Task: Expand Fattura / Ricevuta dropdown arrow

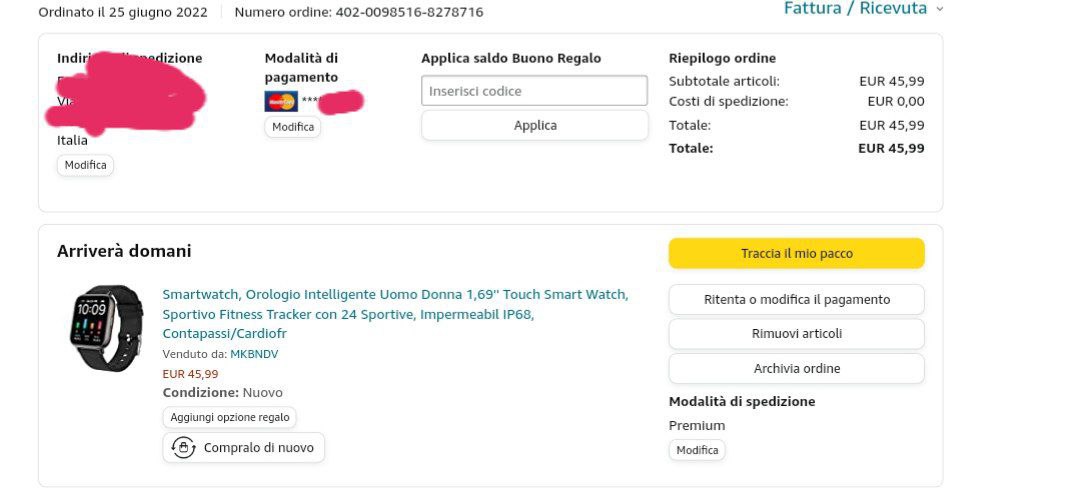Action: pyautogui.click(x=940, y=10)
